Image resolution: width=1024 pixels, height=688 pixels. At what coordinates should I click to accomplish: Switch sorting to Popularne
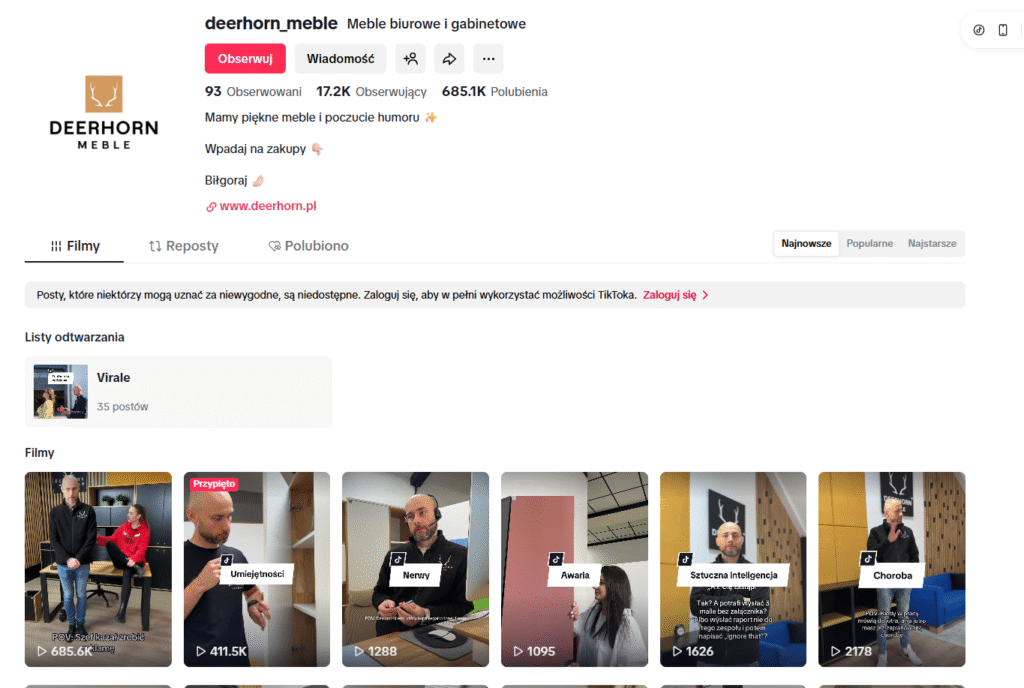pos(869,243)
